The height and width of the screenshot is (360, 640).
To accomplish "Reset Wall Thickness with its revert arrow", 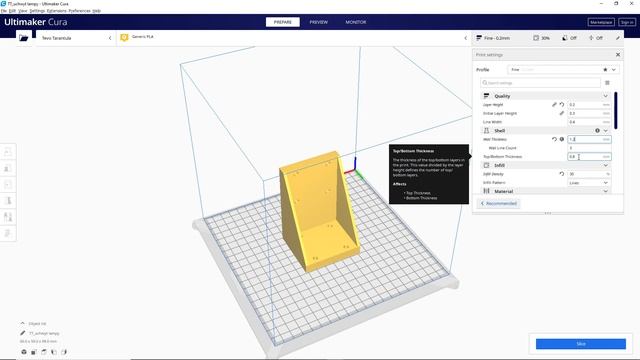I will [554, 139].
